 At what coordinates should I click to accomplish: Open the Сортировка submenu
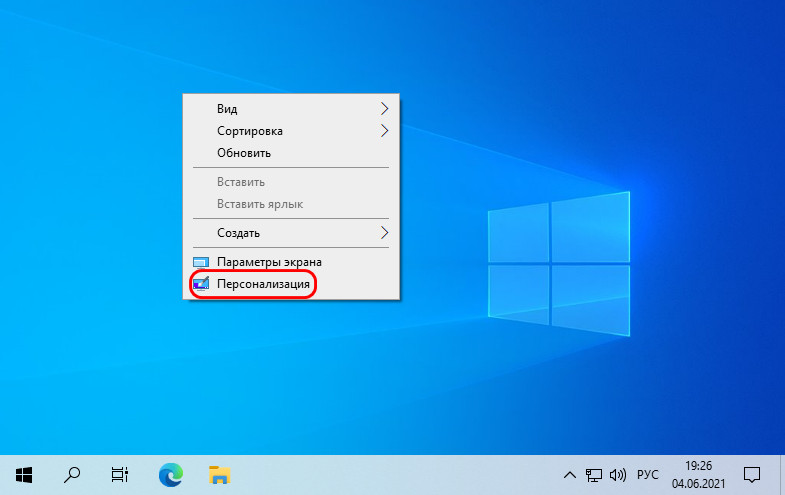[x=291, y=131]
